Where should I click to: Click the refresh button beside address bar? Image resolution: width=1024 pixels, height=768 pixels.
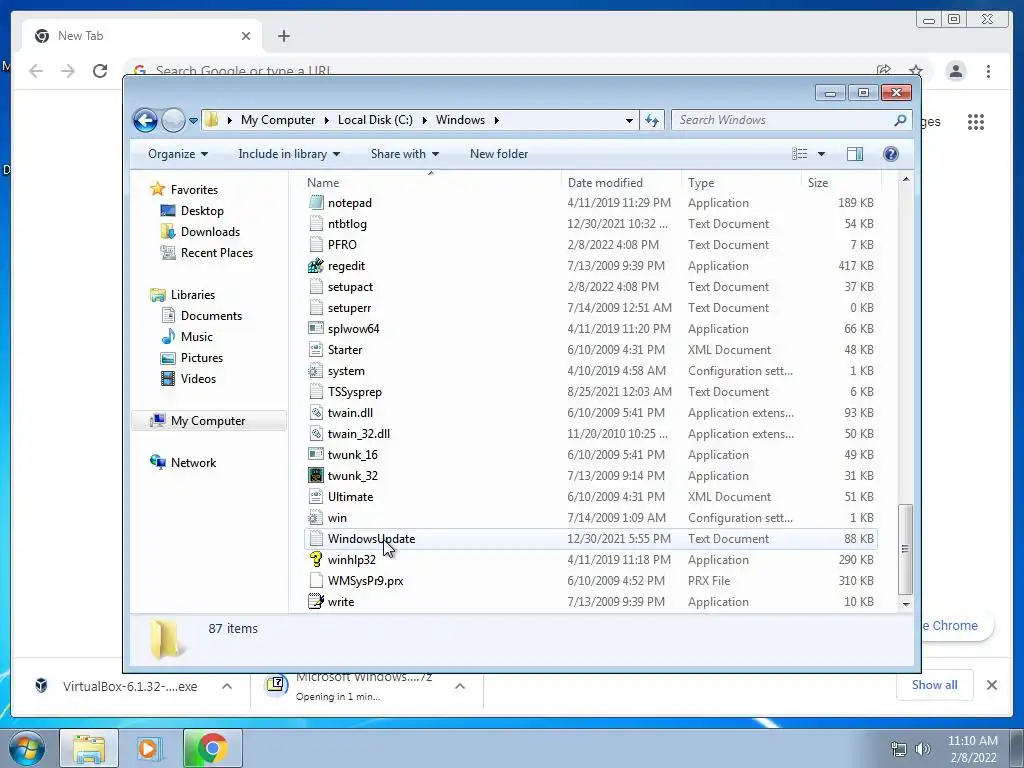pos(652,120)
